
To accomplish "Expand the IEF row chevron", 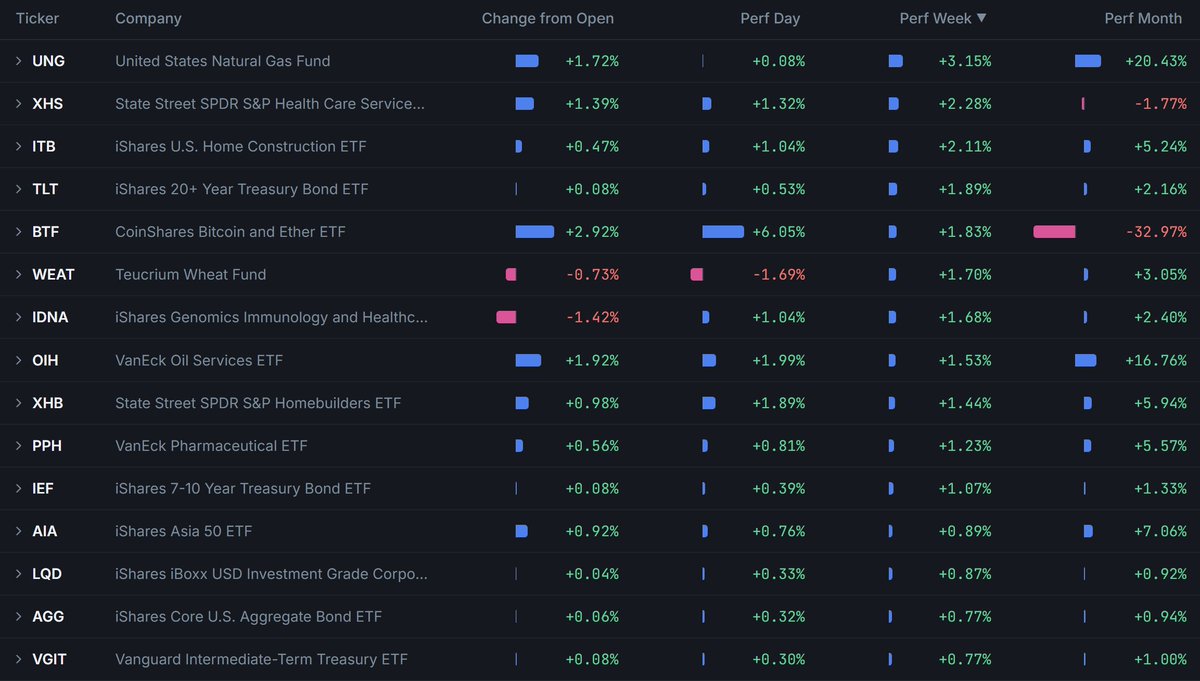I will pyautogui.click(x=18, y=489).
